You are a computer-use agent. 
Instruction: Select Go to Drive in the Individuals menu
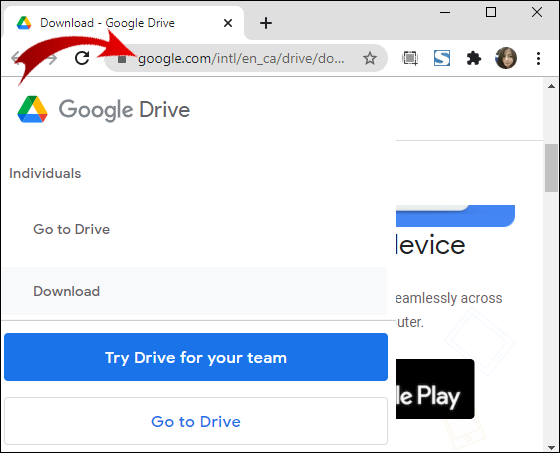coord(71,229)
